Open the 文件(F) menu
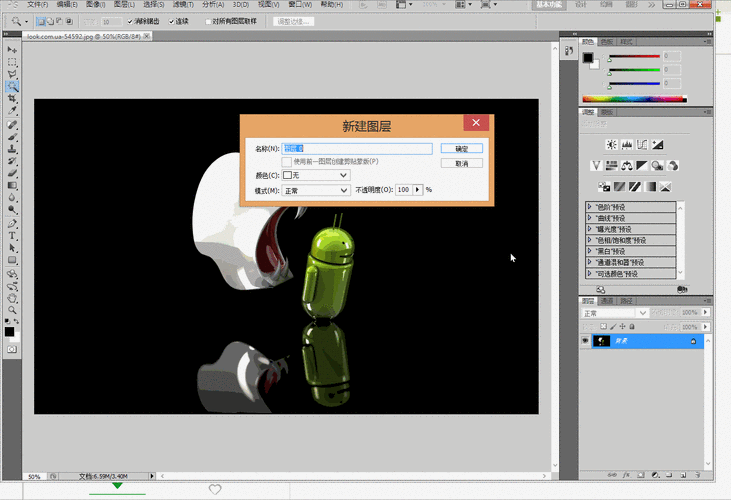This screenshot has width=731, height=500. coord(37,5)
